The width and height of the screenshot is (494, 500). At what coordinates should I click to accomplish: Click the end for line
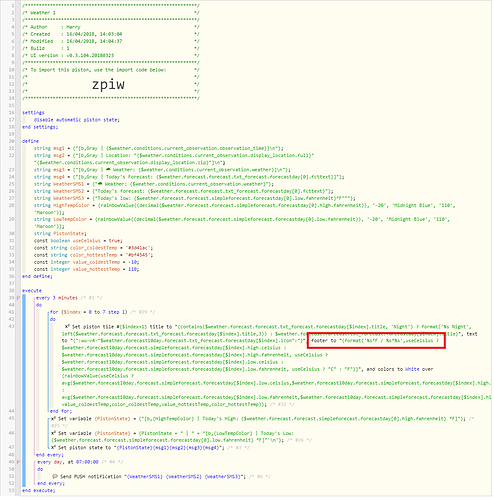pos(61,412)
